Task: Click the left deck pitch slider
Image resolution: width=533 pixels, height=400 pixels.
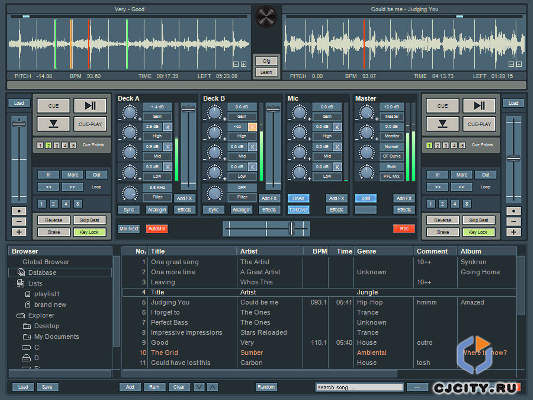Action: [19, 125]
